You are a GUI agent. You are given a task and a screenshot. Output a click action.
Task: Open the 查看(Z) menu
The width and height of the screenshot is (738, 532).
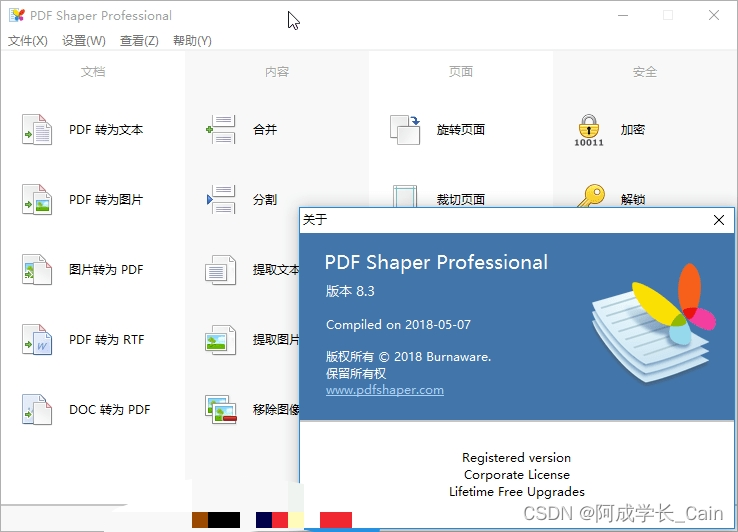[139, 41]
